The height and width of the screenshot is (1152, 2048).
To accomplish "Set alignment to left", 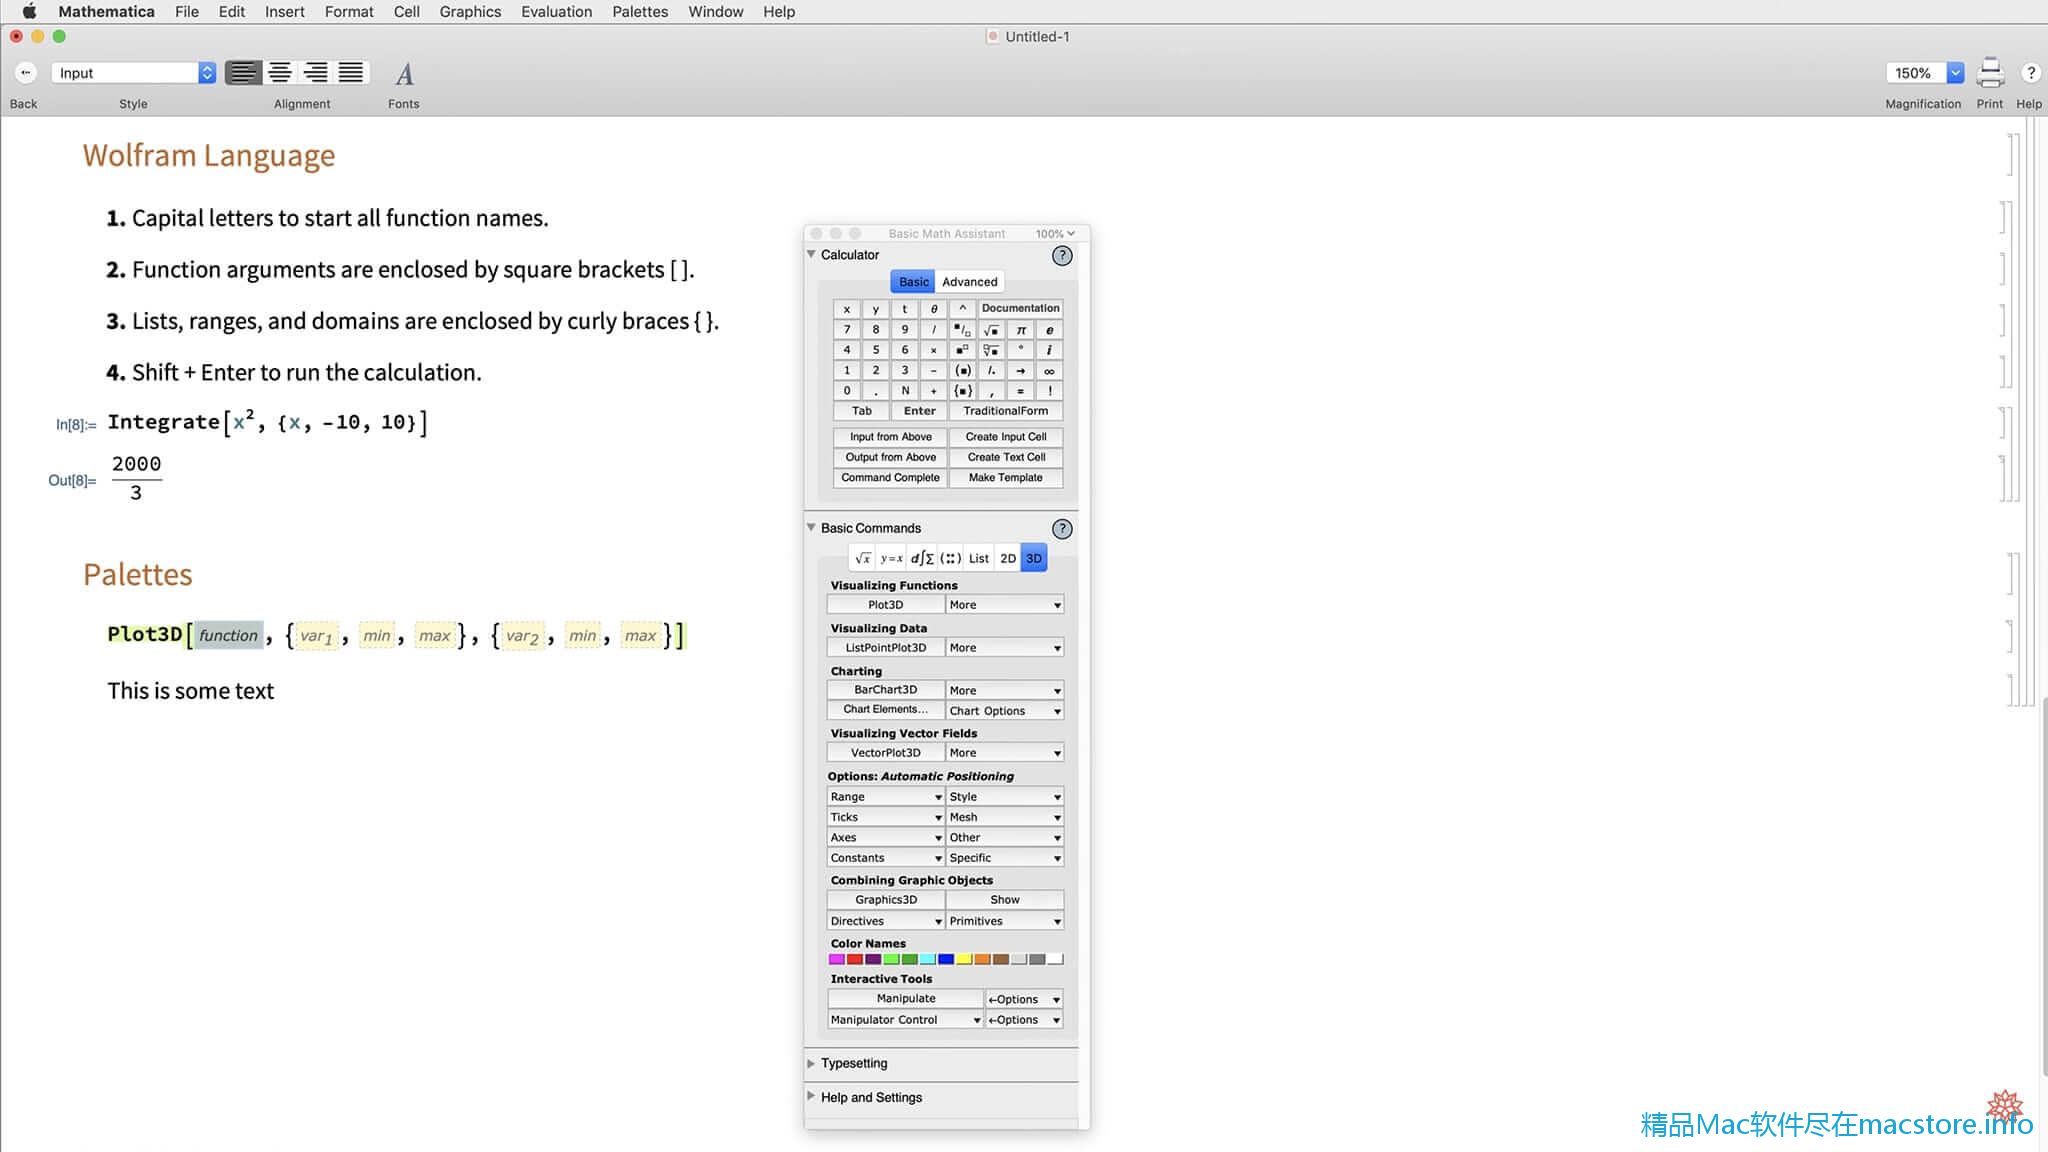I will pyautogui.click(x=243, y=73).
